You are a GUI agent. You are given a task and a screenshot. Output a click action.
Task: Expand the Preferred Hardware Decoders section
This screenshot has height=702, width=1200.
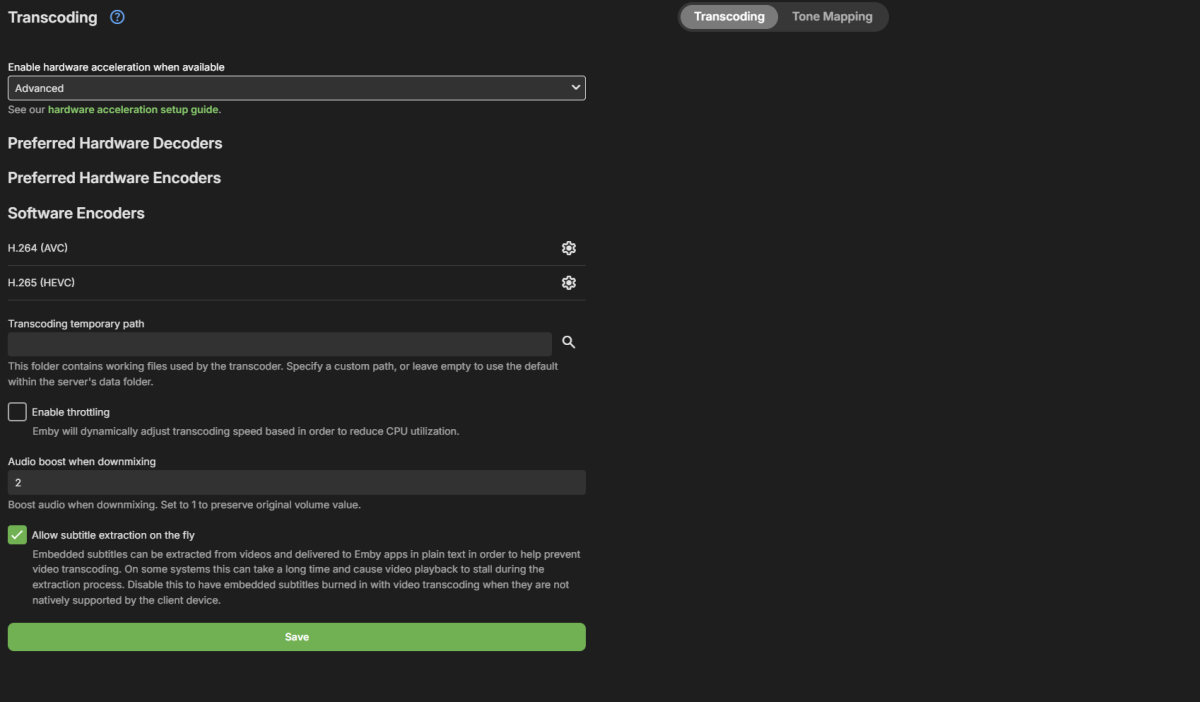[x=115, y=143]
